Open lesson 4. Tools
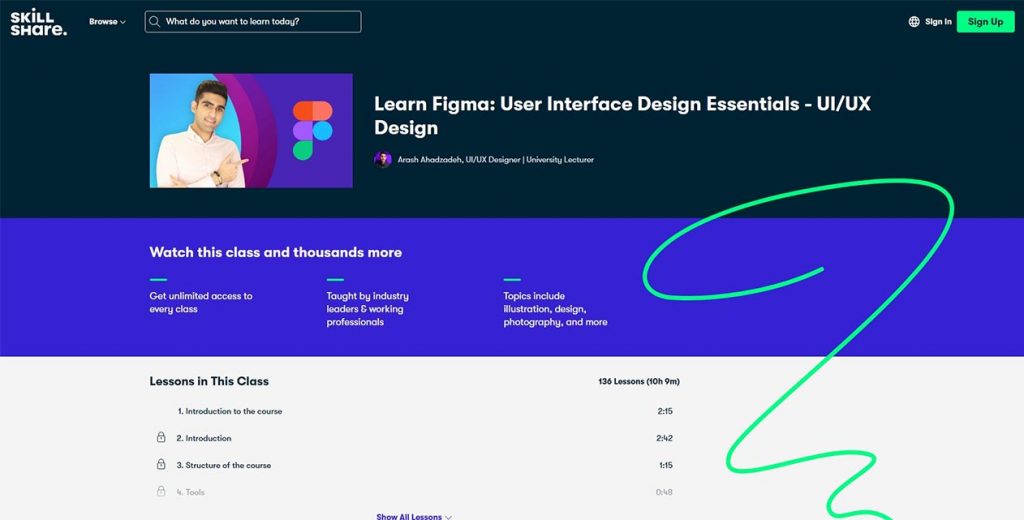The height and width of the screenshot is (520, 1024). [x=190, y=492]
